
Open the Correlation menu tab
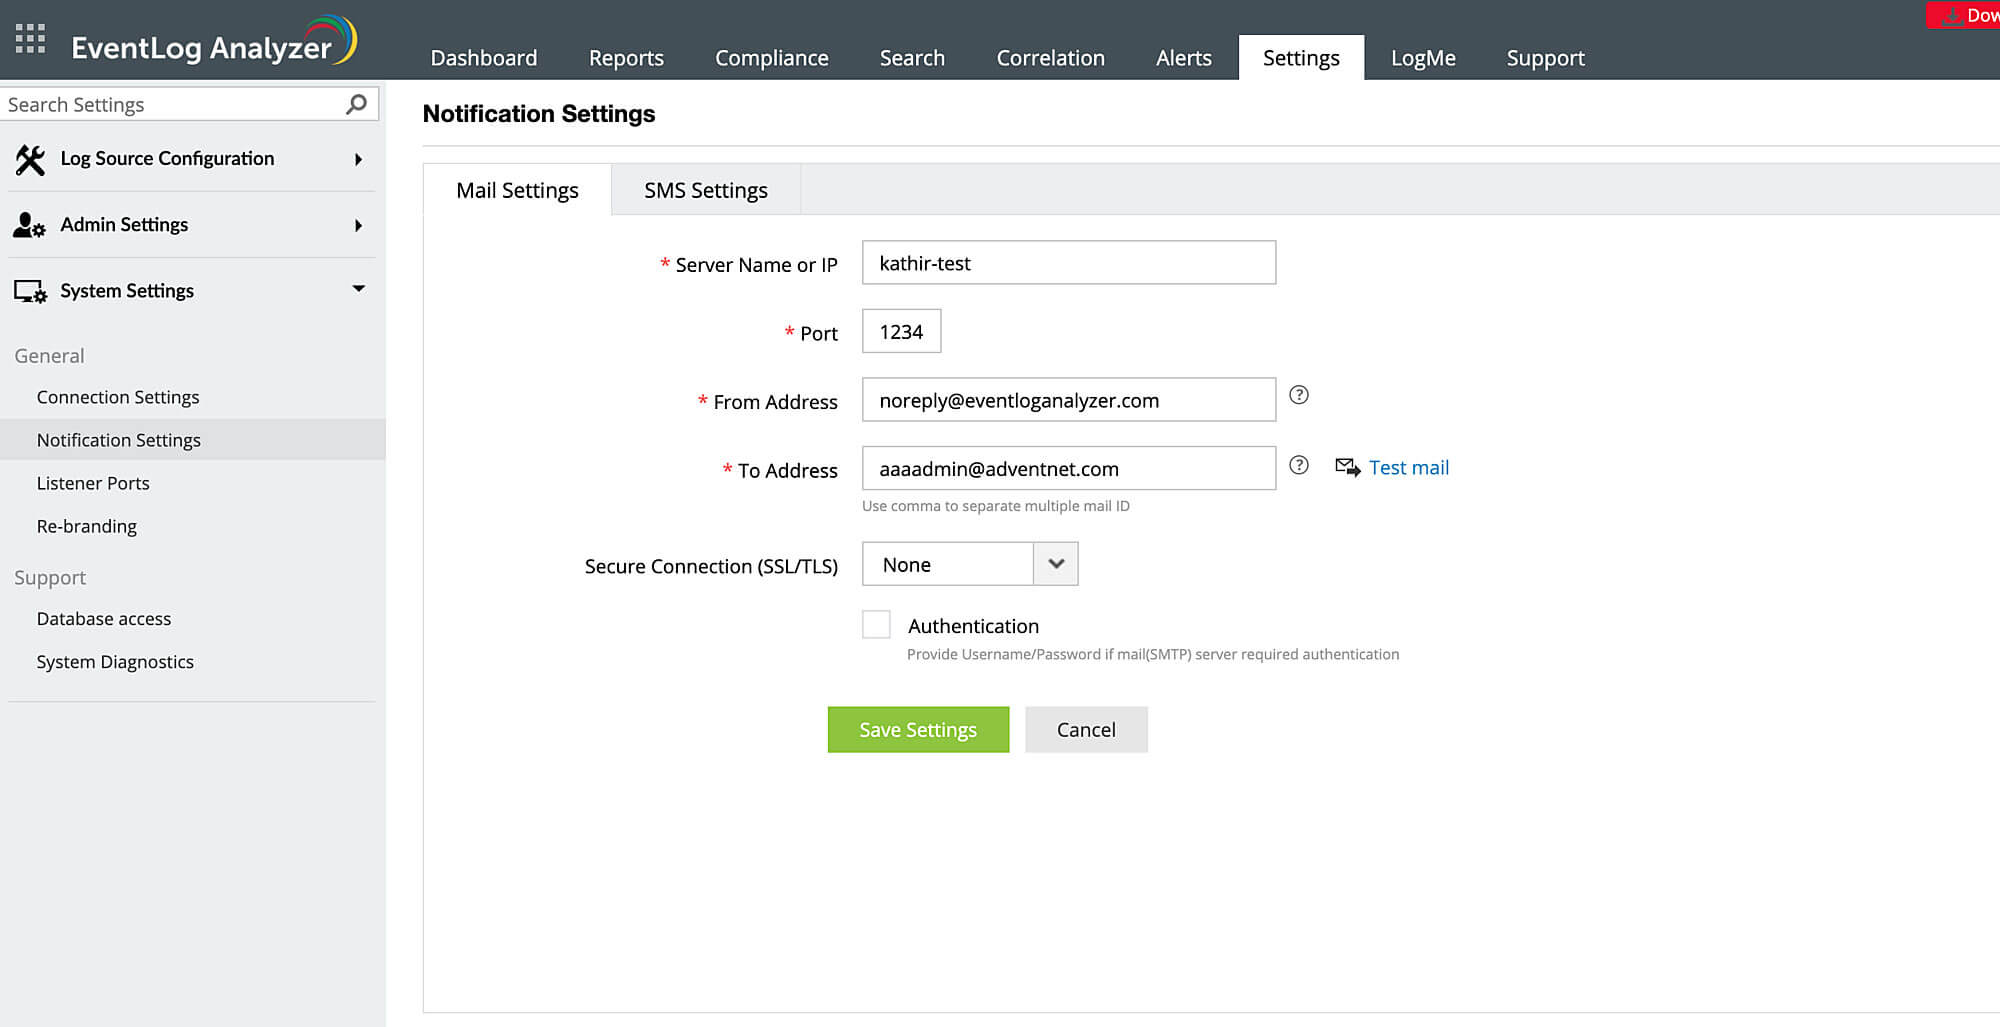click(x=1050, y=58)
